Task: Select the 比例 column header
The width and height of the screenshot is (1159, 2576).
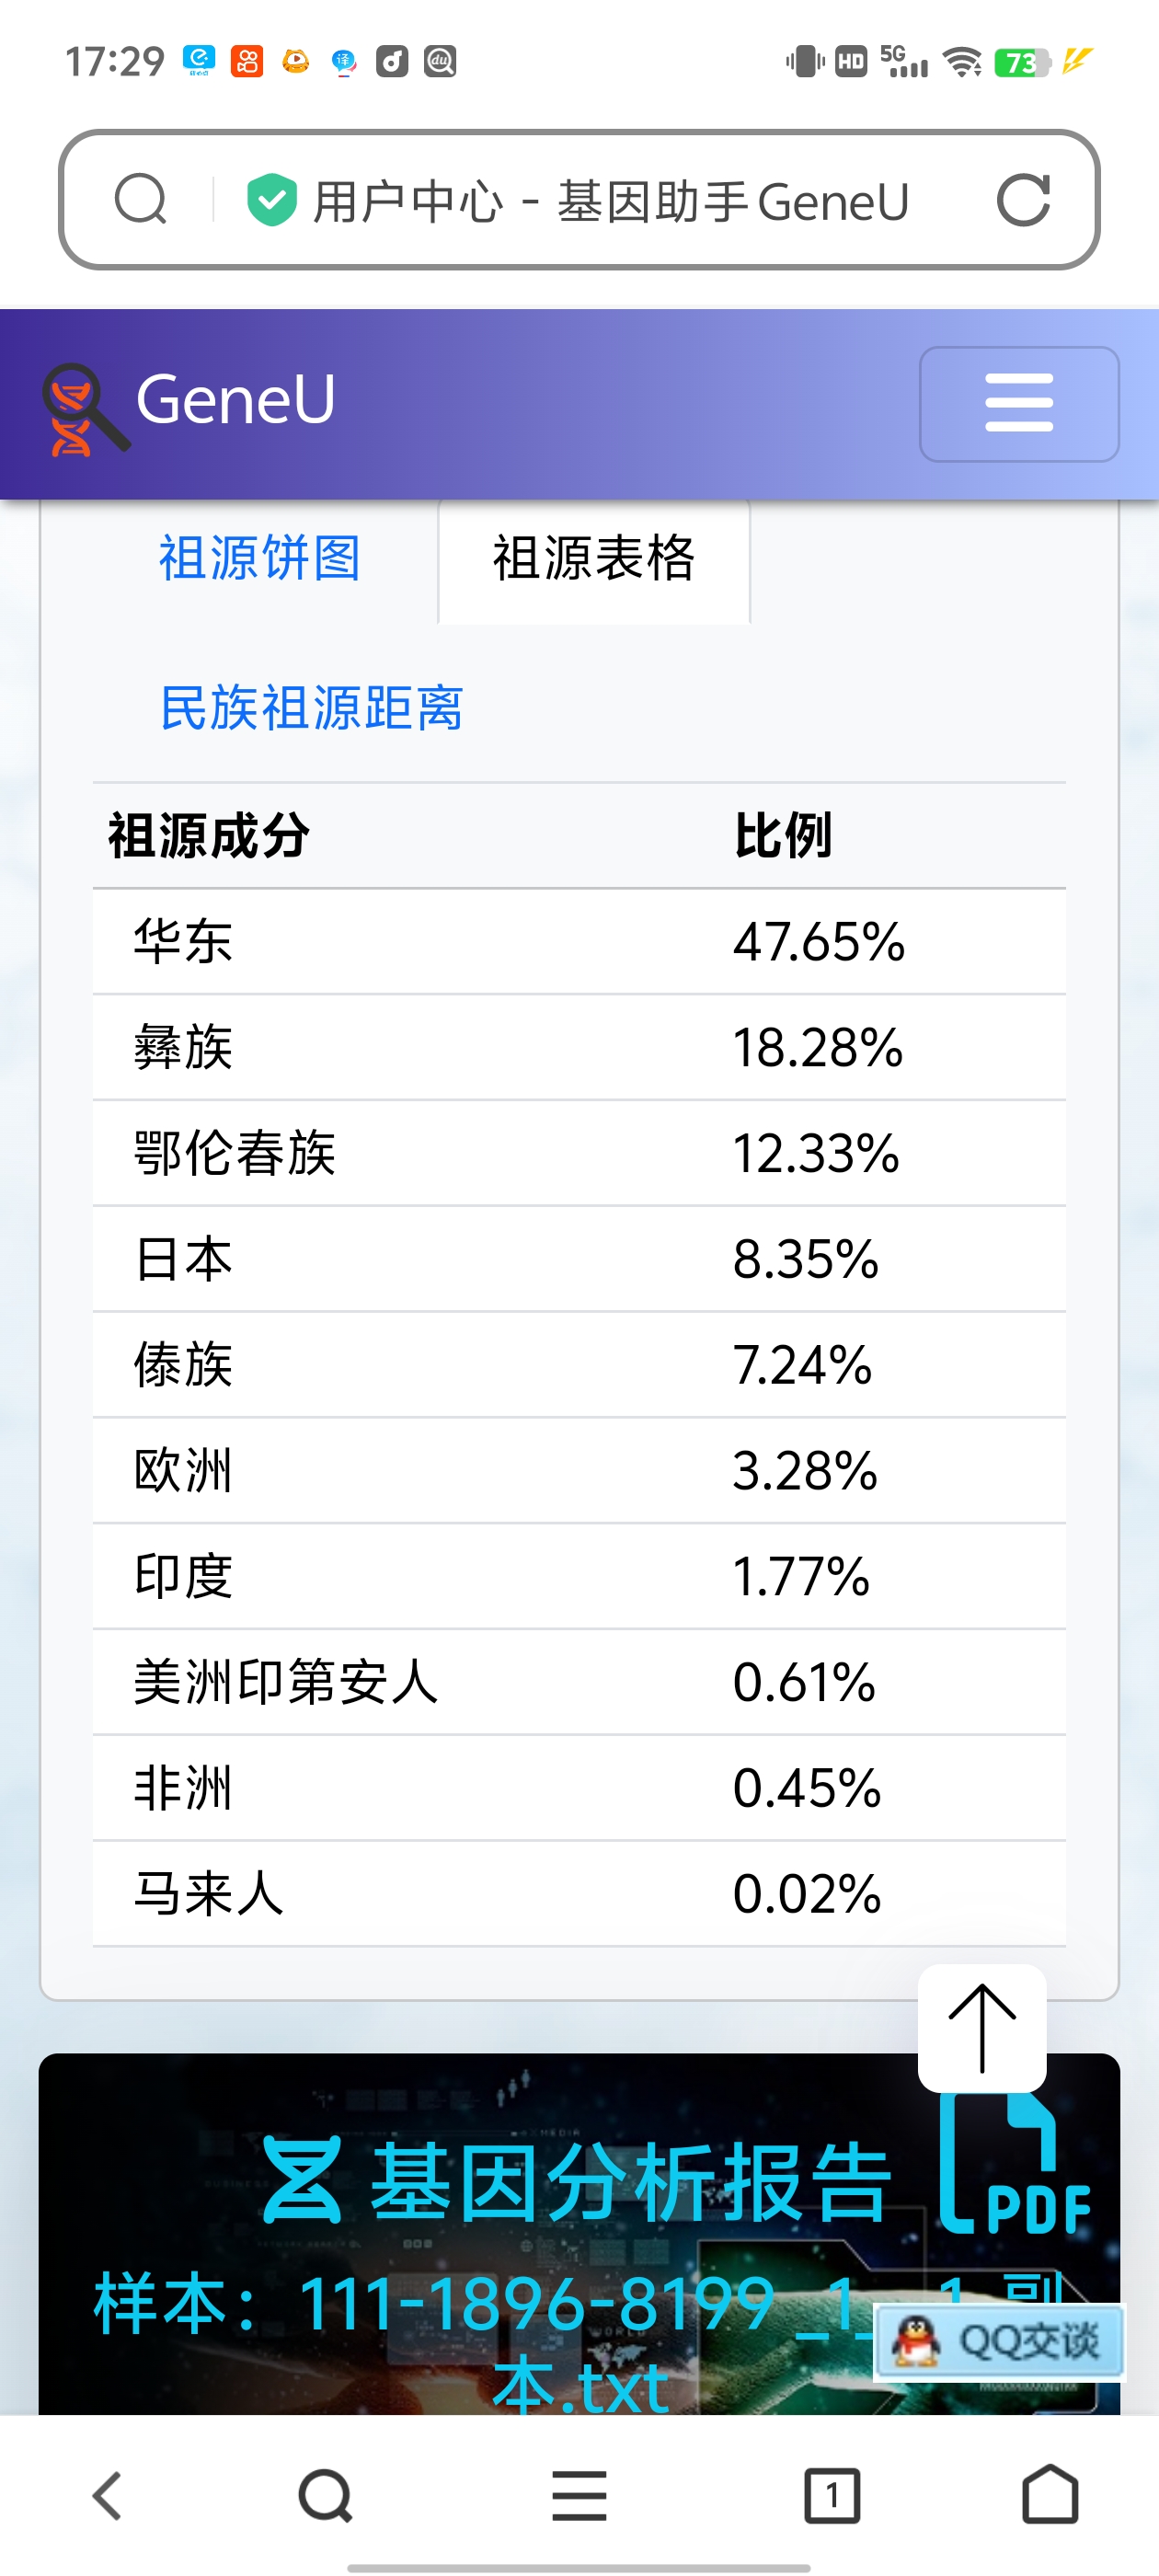Action: (x=782, y=835)
